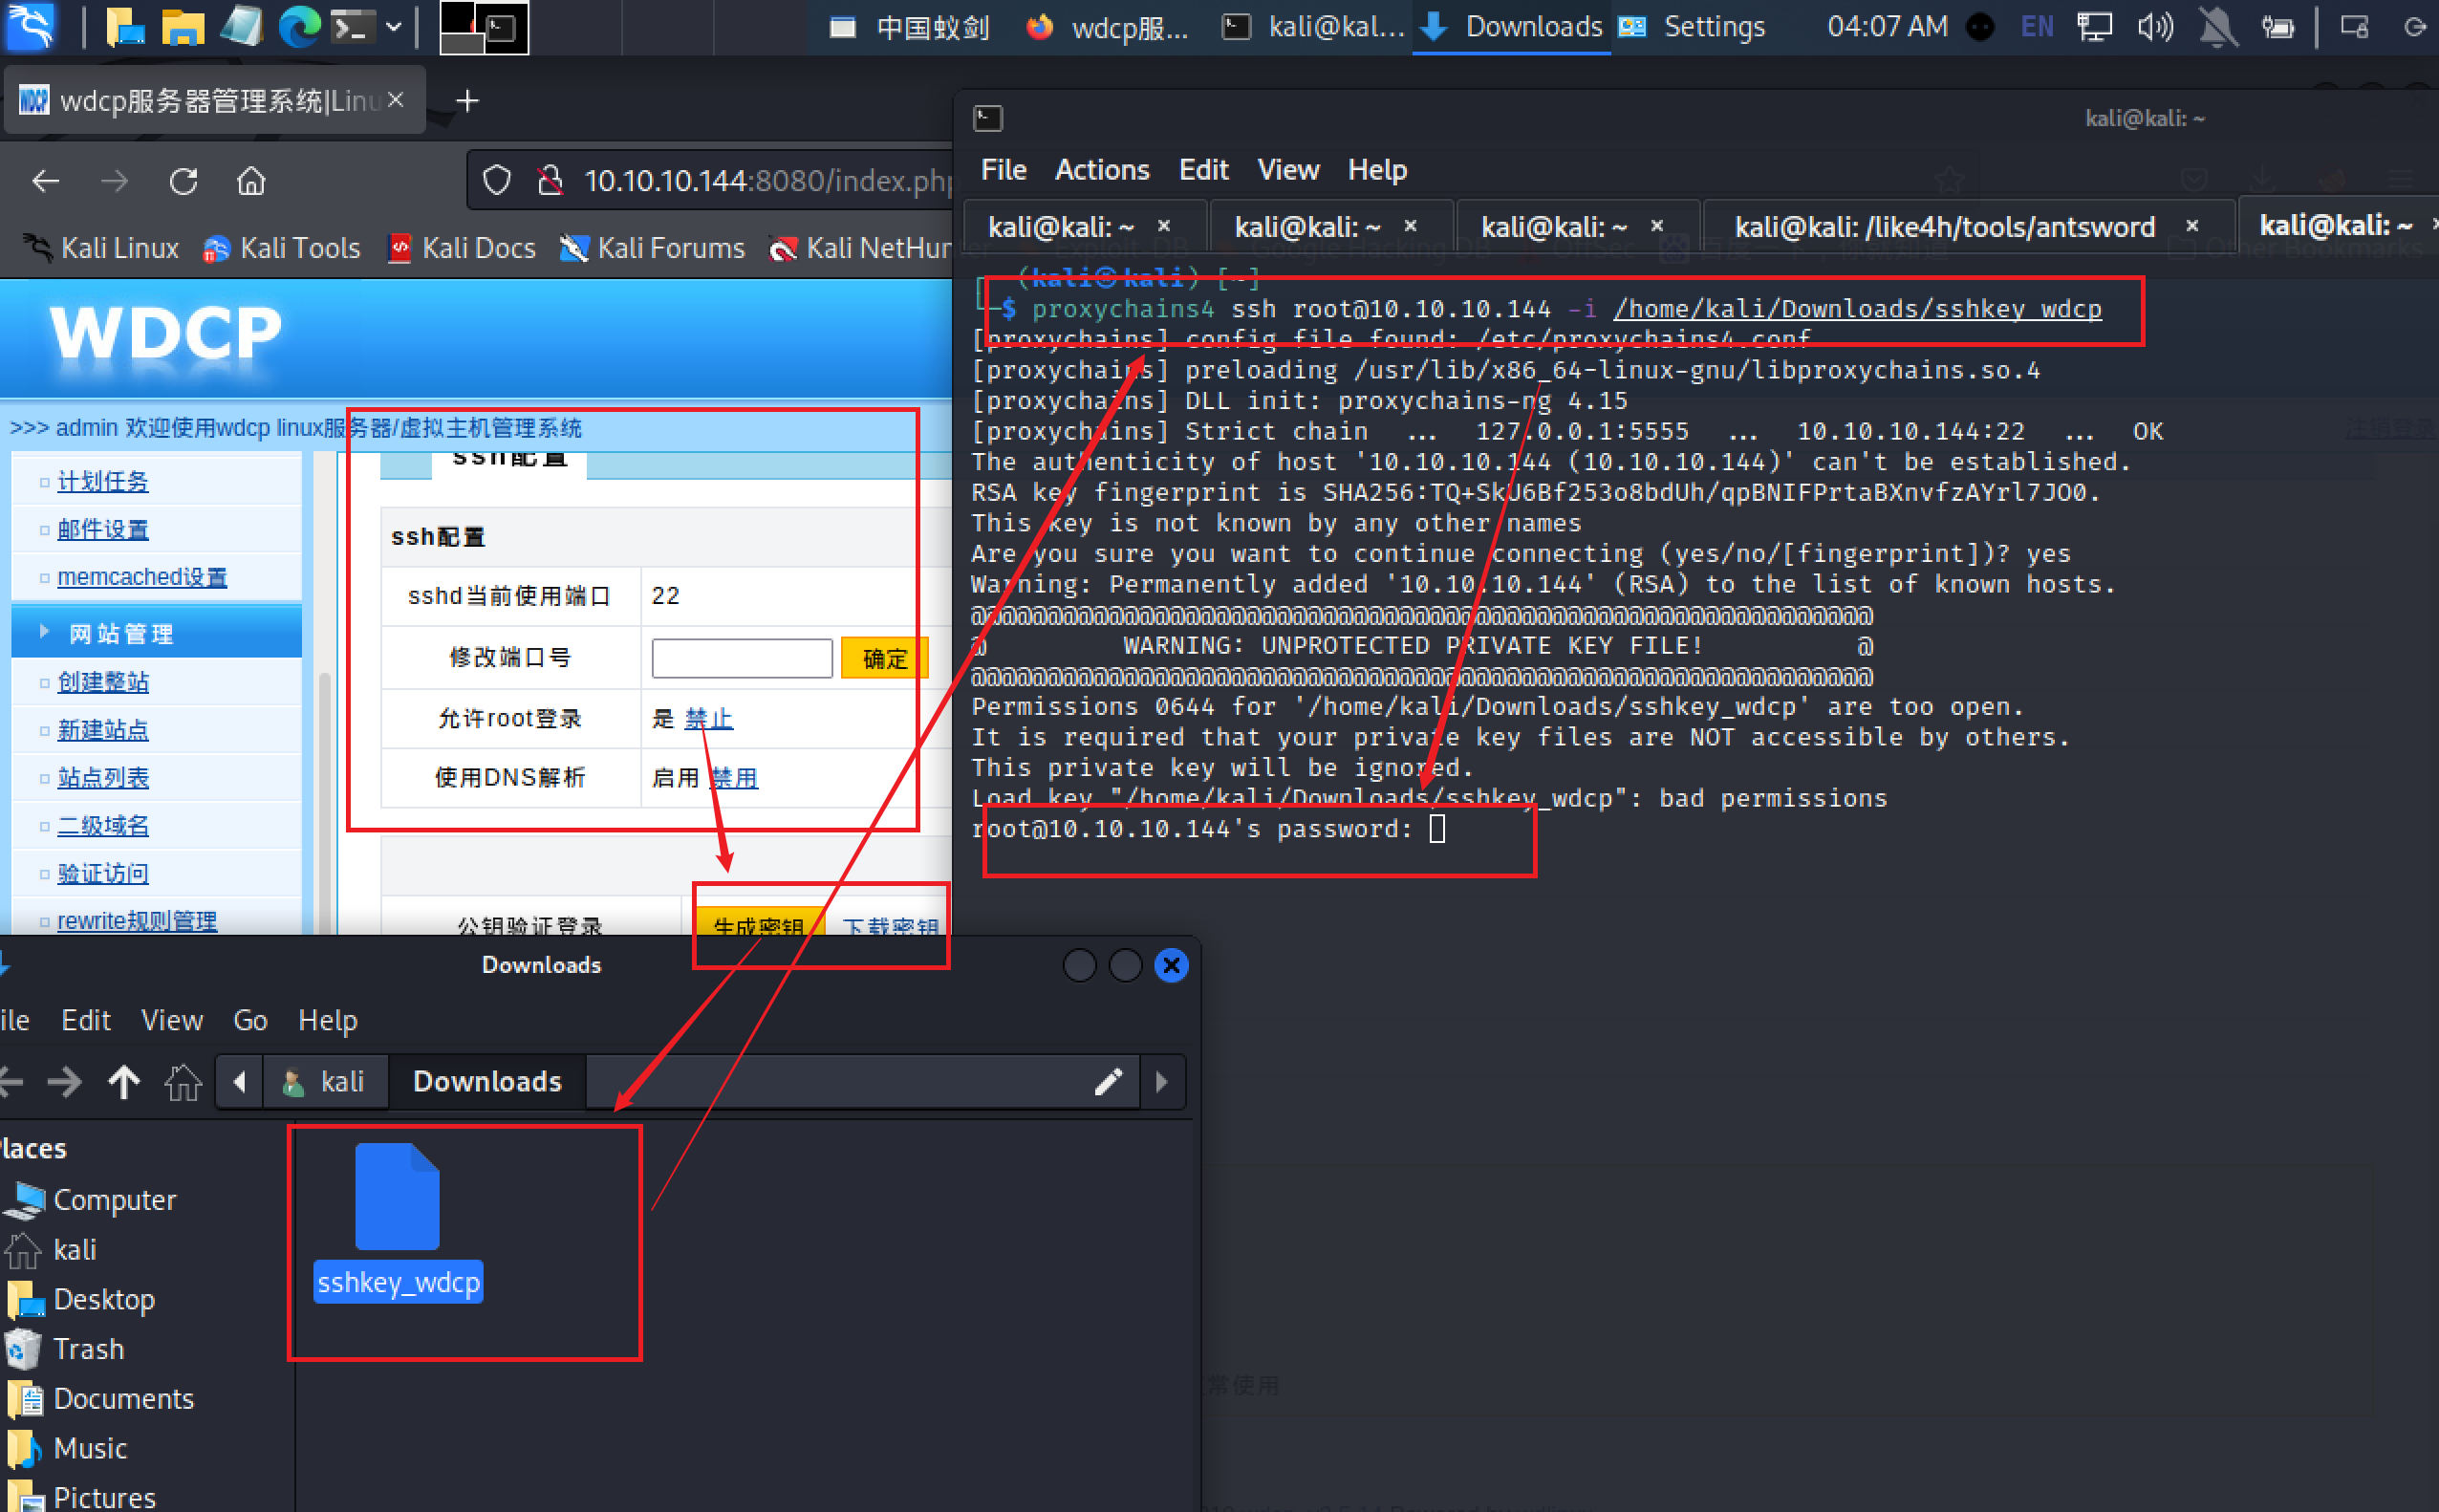Image resolution: width=2439 pixels, height=1512 pixels.
Task: Click the browser home icon
Action: pyautogui.click(x=251, y=181)
